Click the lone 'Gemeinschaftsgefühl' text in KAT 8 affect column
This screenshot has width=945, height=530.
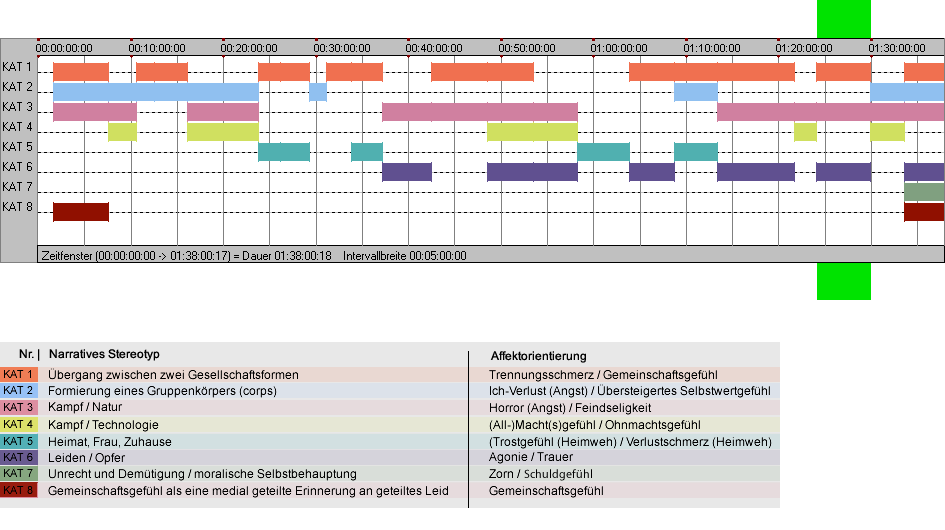pos(546,491)
